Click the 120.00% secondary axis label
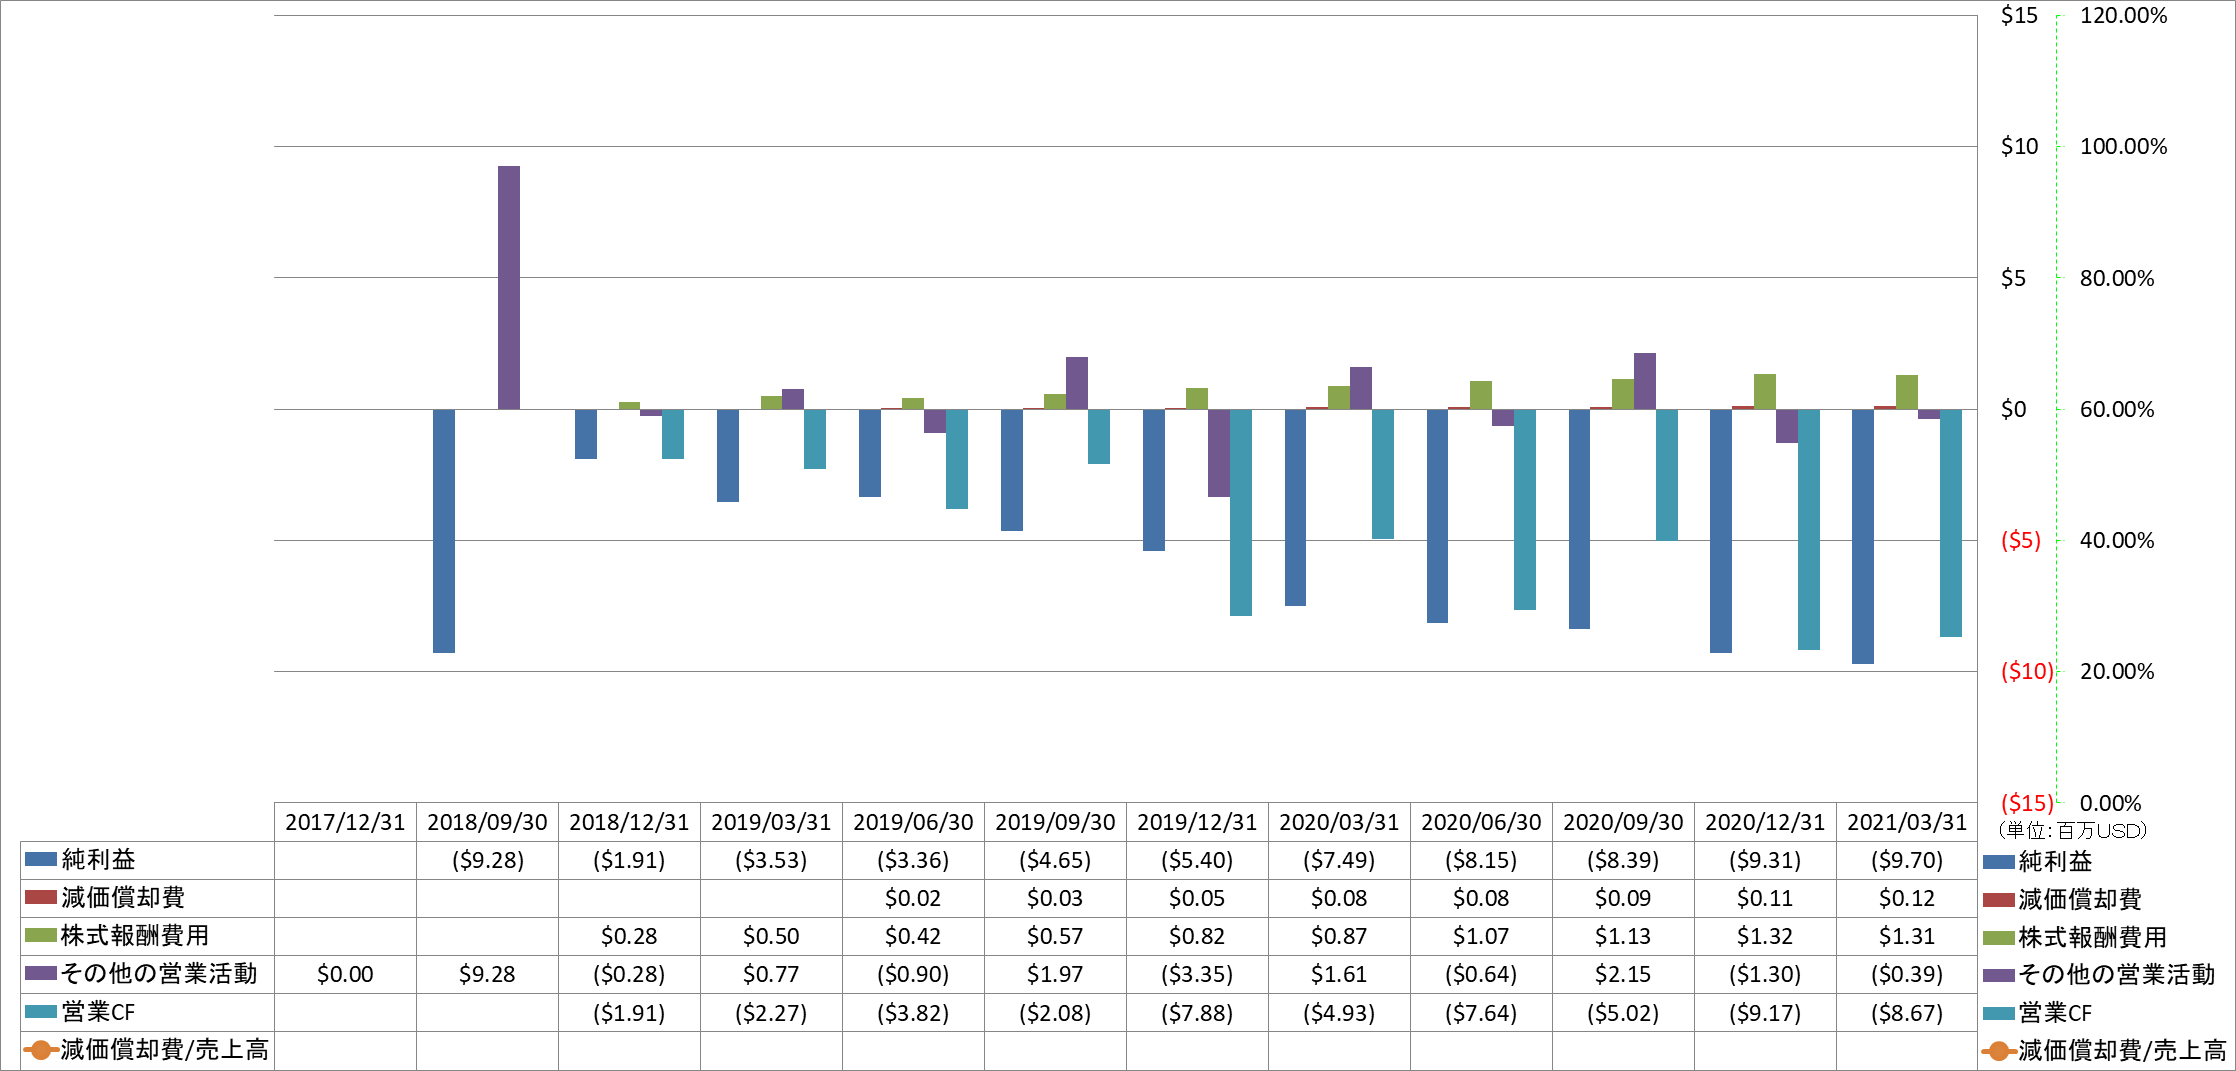Image resolution: width=2236 pixels, height=1071 pixels. coord(2123,15)
